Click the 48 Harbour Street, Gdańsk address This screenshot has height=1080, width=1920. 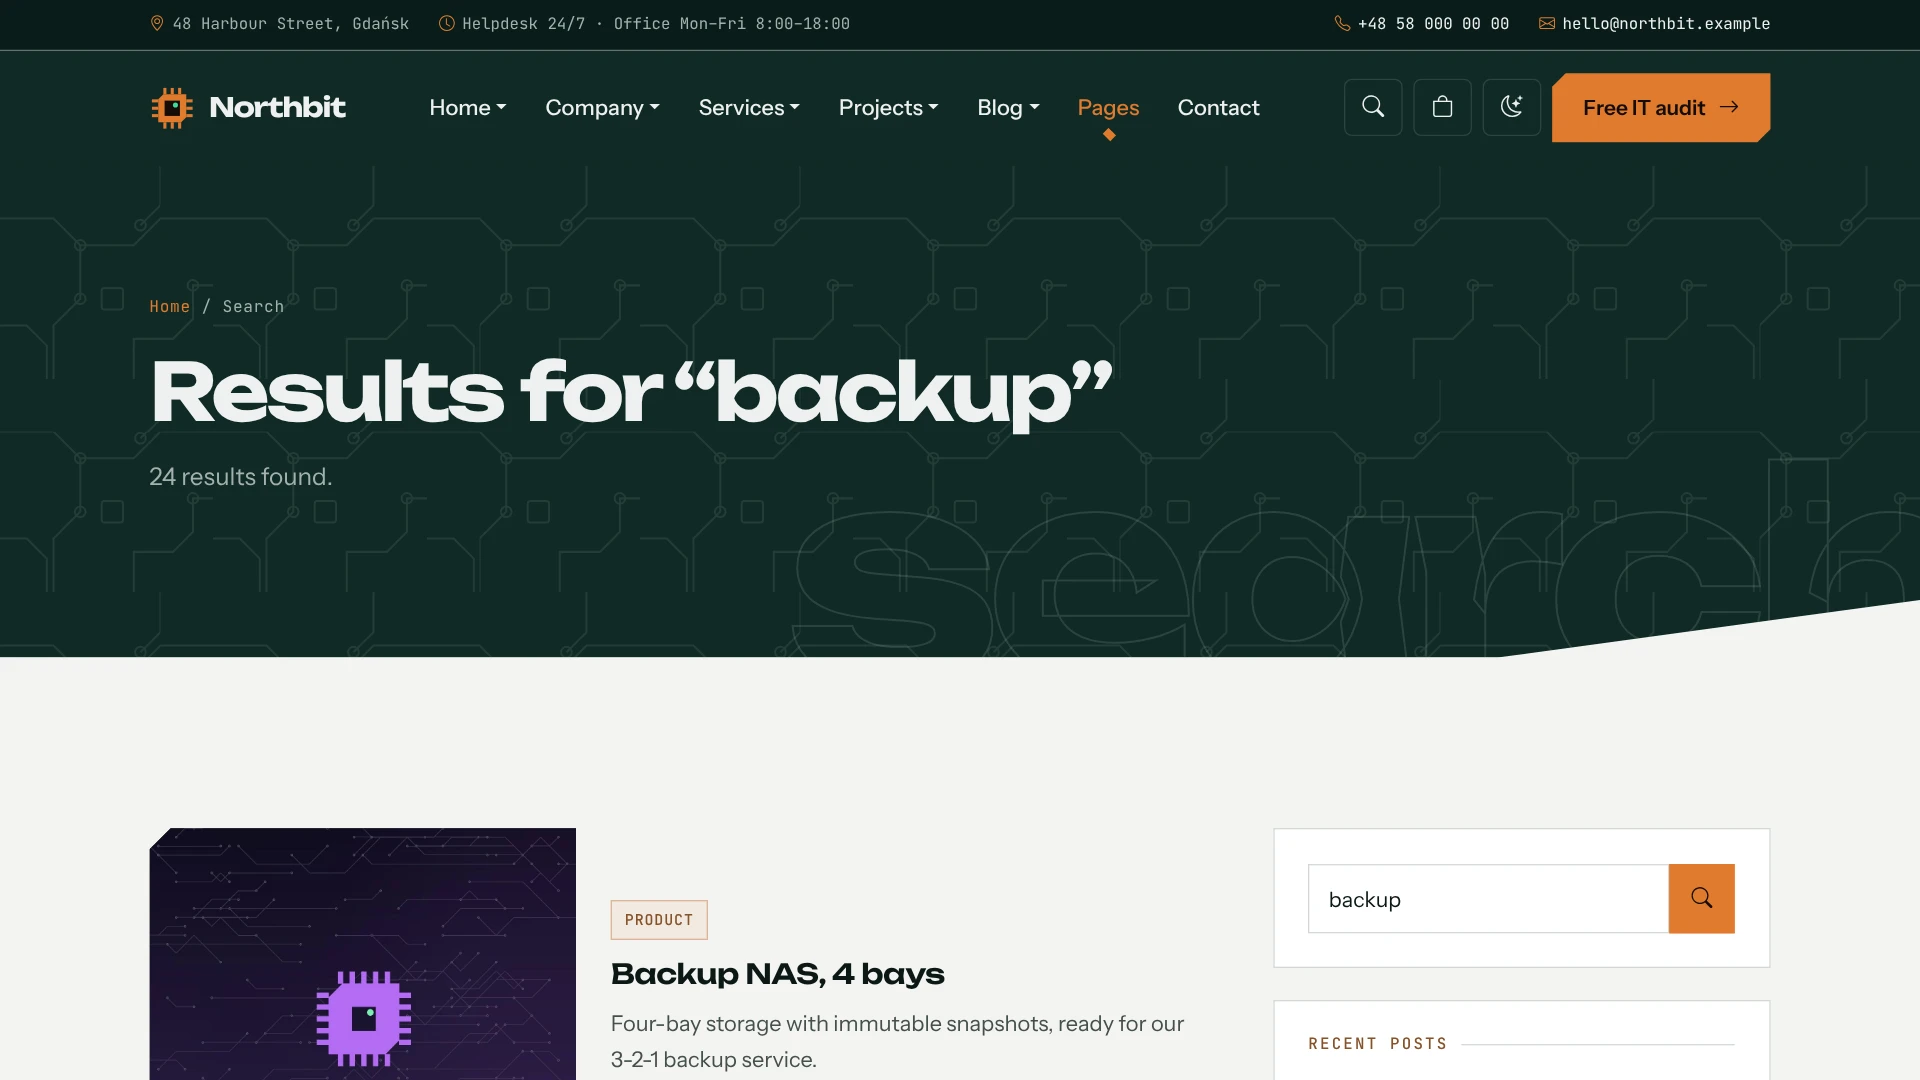click(x=290, y=23)
